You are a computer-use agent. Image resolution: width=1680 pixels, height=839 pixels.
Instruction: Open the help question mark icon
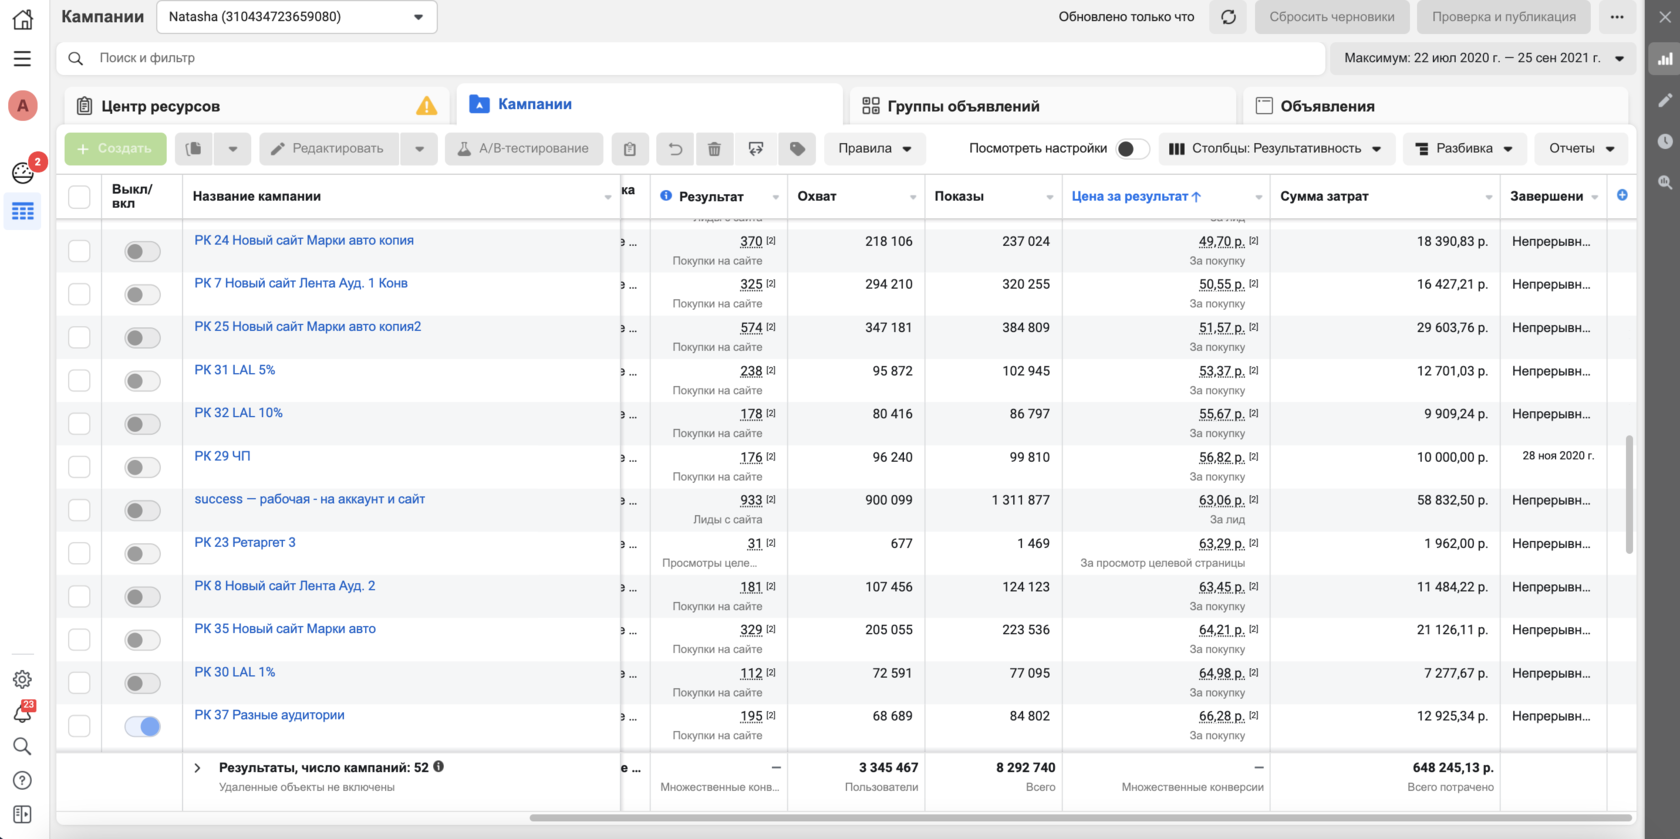22,781
